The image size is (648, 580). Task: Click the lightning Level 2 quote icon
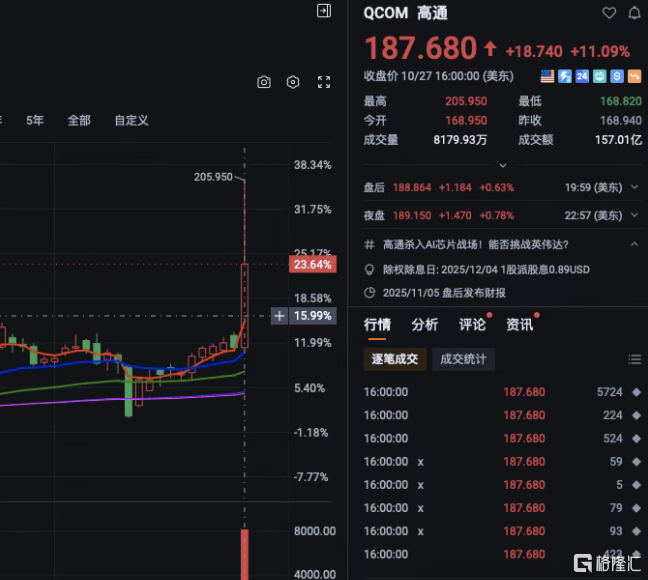pyautogui.click(x=565, y=76)
